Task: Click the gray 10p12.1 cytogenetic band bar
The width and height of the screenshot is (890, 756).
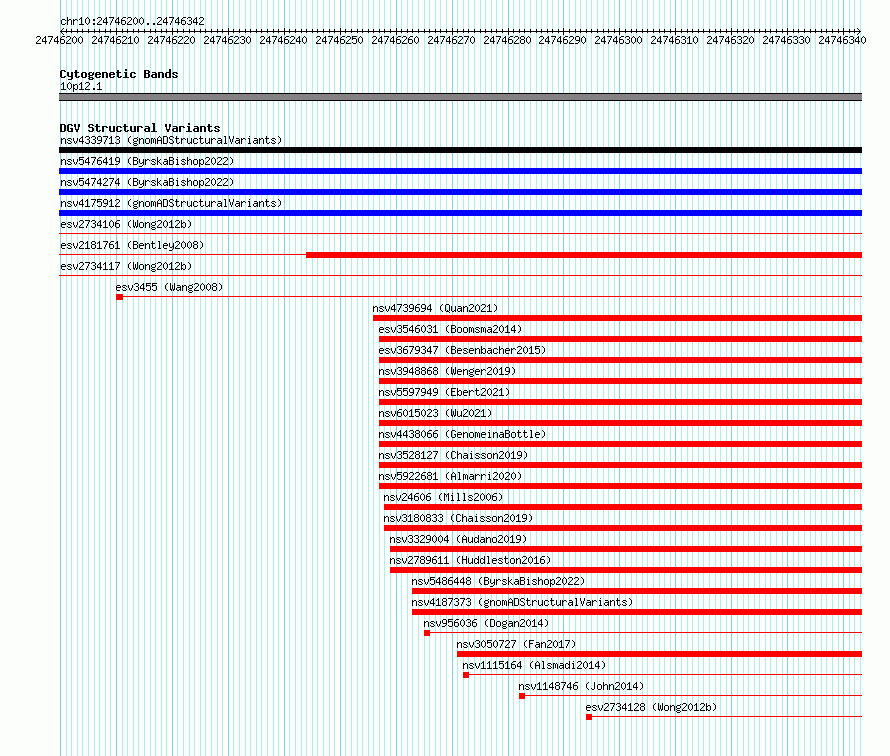Action: pos(460,97)
